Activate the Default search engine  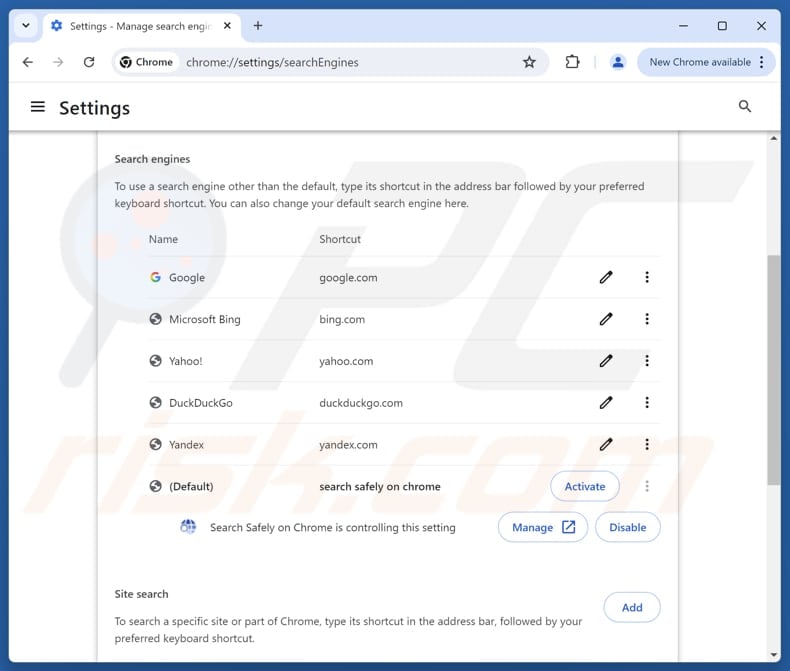pyautogui.click(x=585, y=486)
